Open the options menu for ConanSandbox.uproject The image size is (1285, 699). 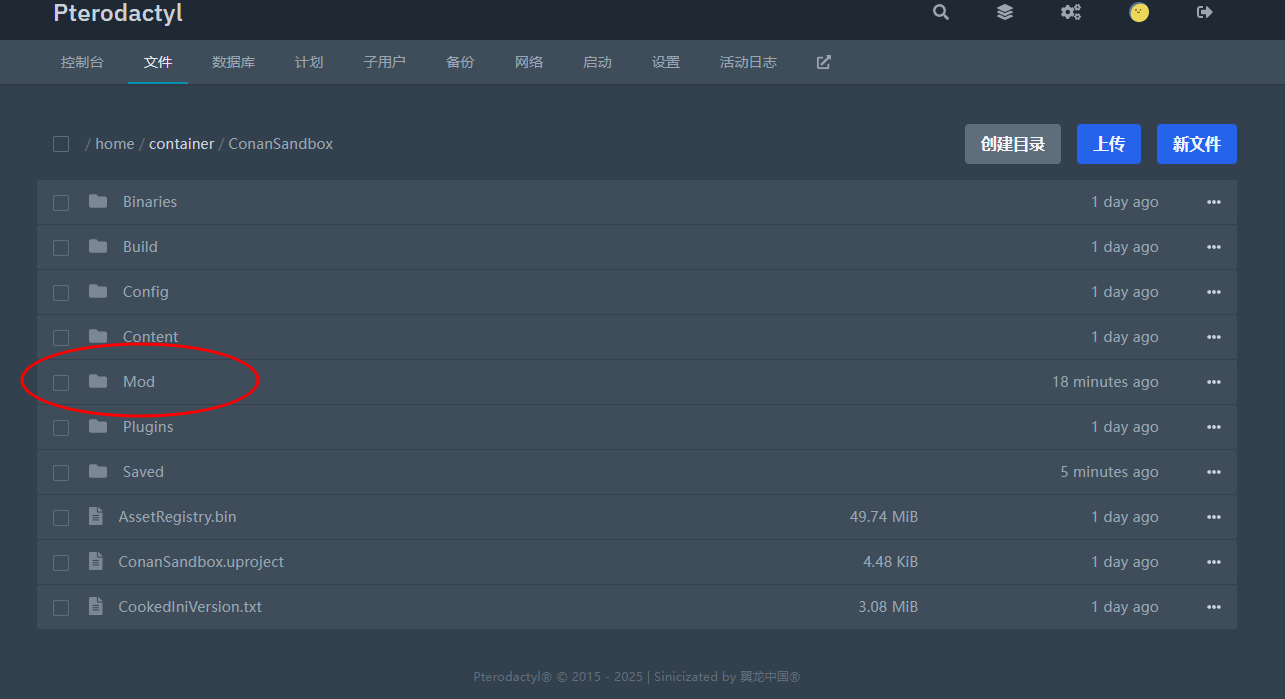1213,562
